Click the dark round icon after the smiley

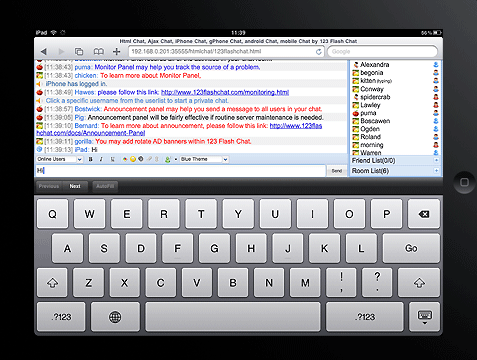pos(141,159)
